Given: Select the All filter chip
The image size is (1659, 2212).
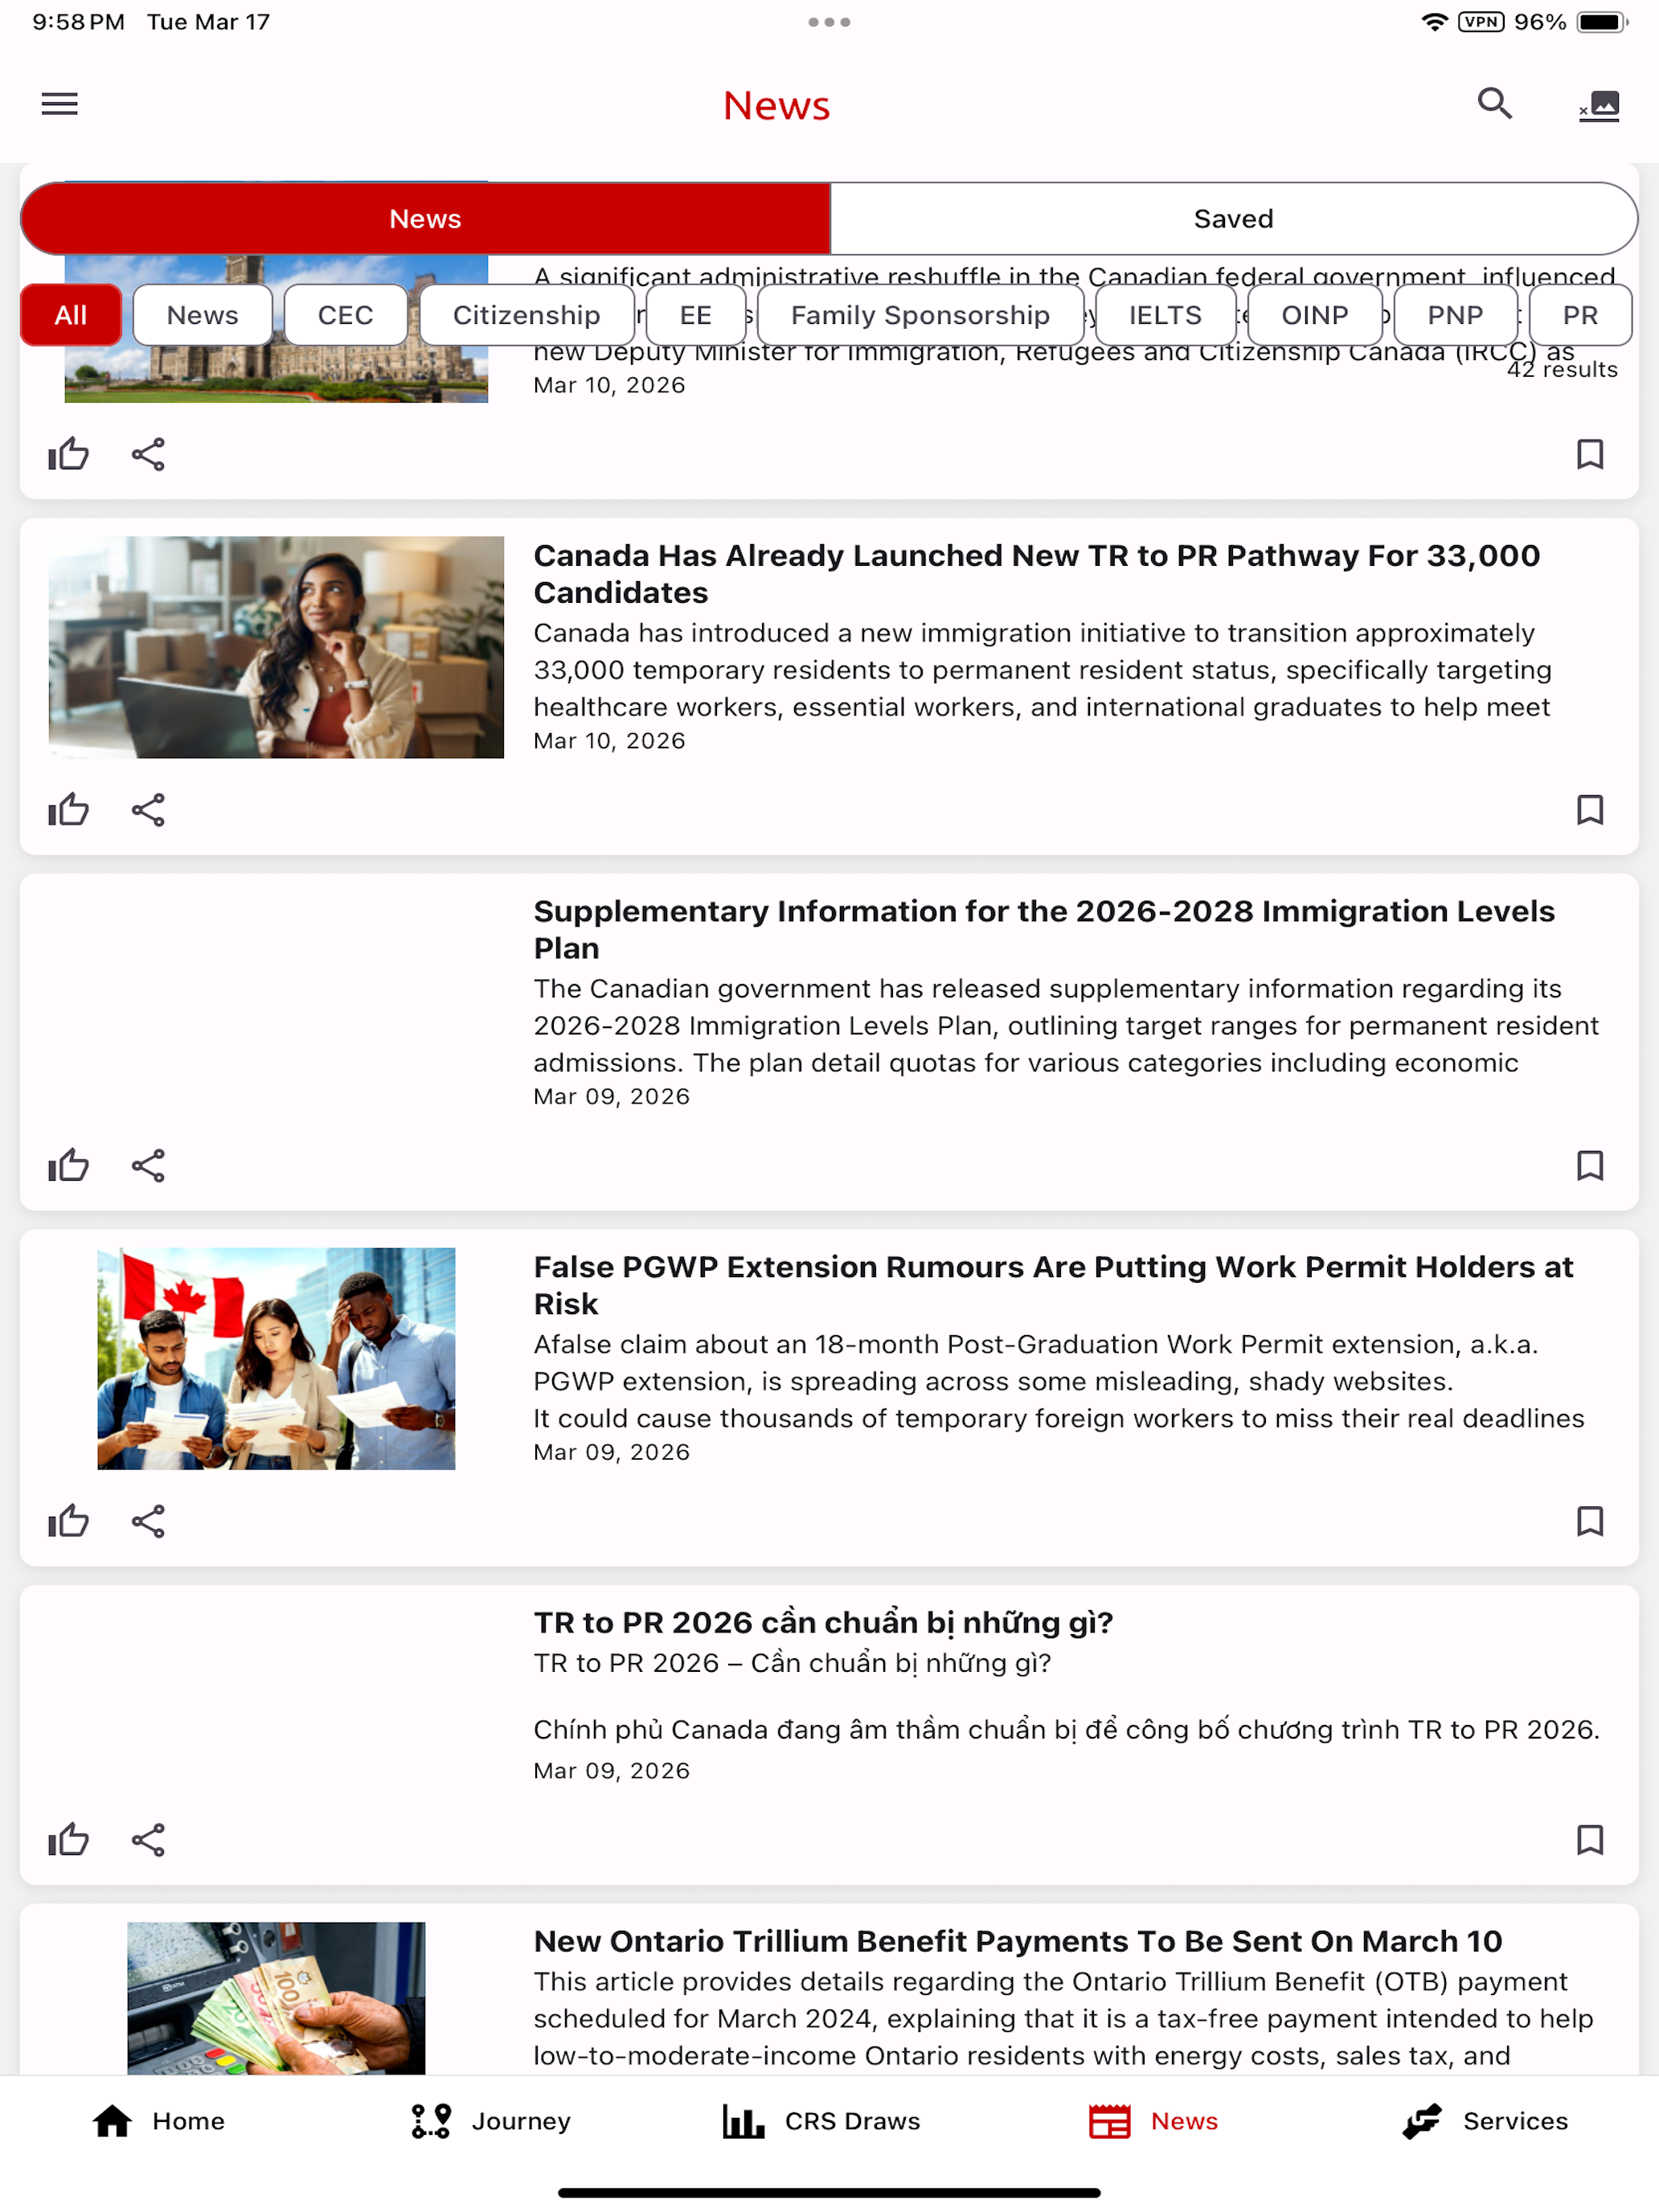Looking at the screenshot, I should [71, 315].
